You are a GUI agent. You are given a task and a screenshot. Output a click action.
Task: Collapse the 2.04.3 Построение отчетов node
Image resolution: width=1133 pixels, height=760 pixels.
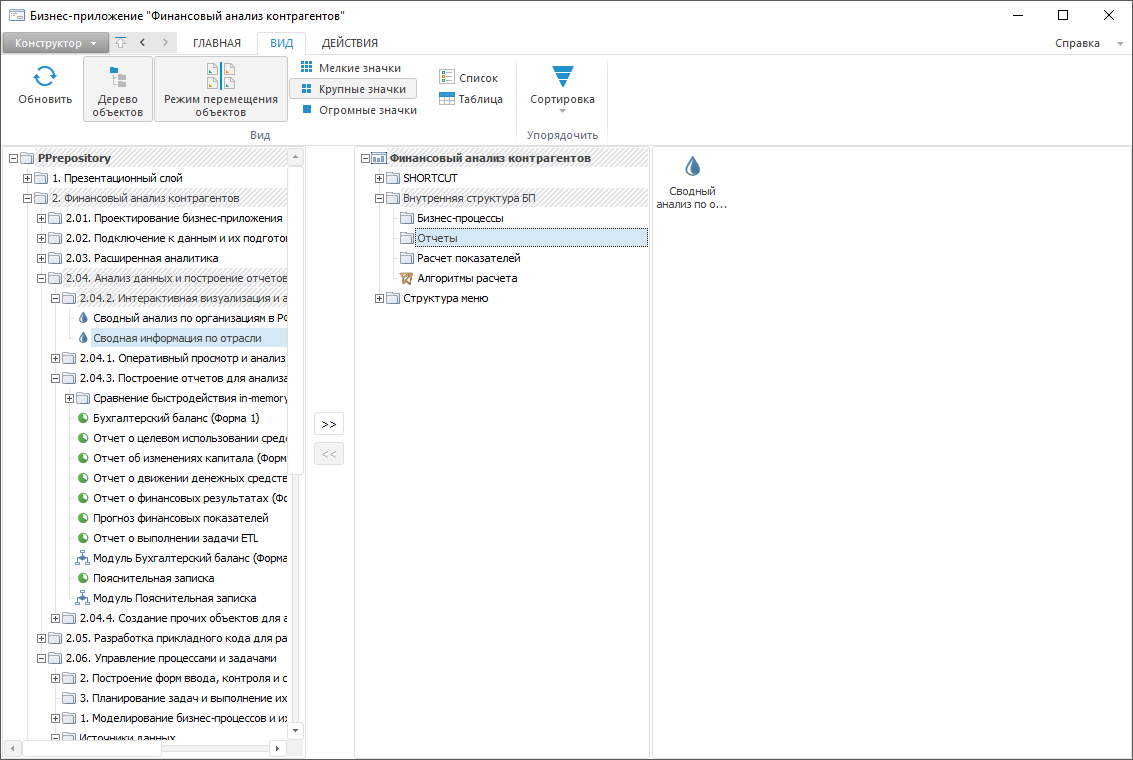[x=56, y=378]
